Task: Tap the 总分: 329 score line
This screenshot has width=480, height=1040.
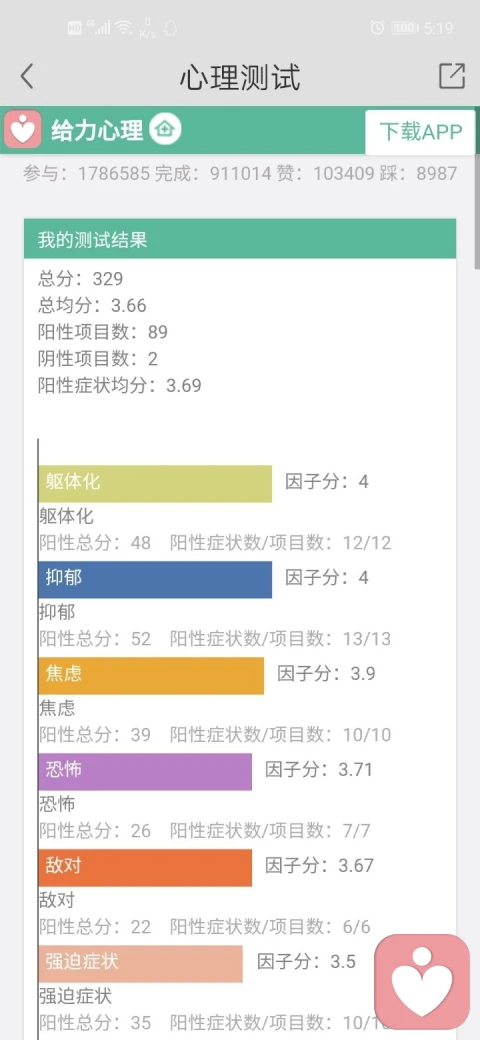Action: [80, 279]
